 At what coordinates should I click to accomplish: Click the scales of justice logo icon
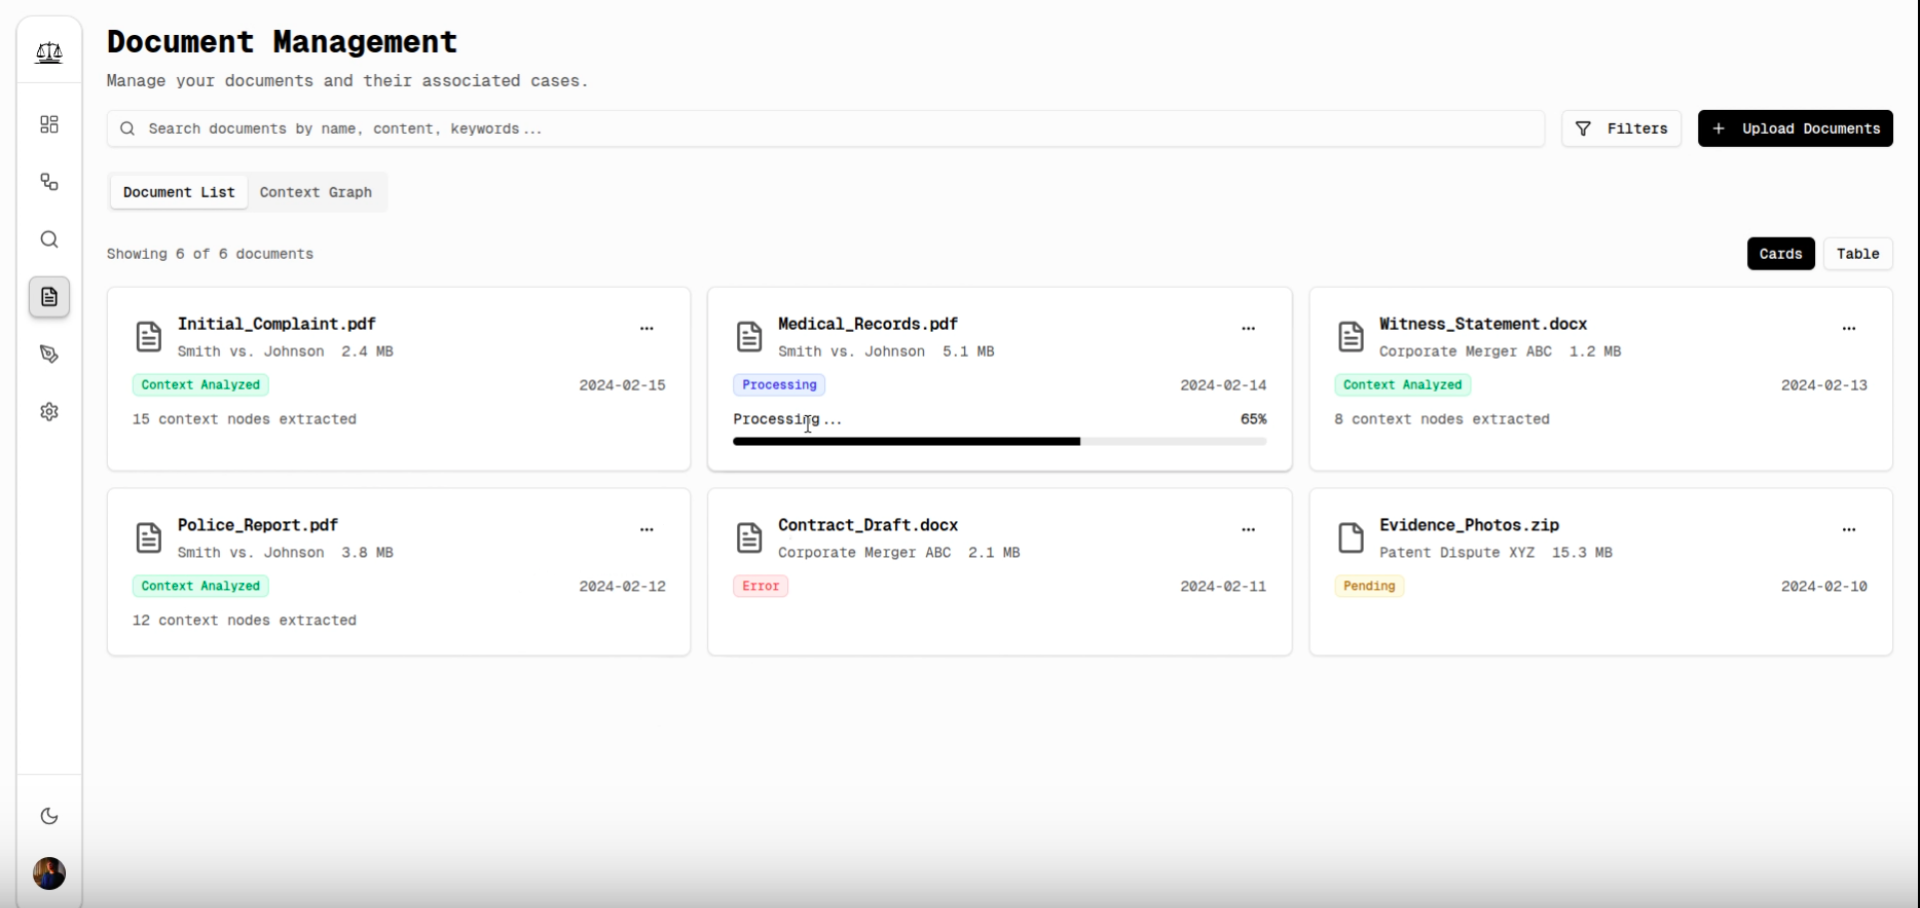coord(49,52)
